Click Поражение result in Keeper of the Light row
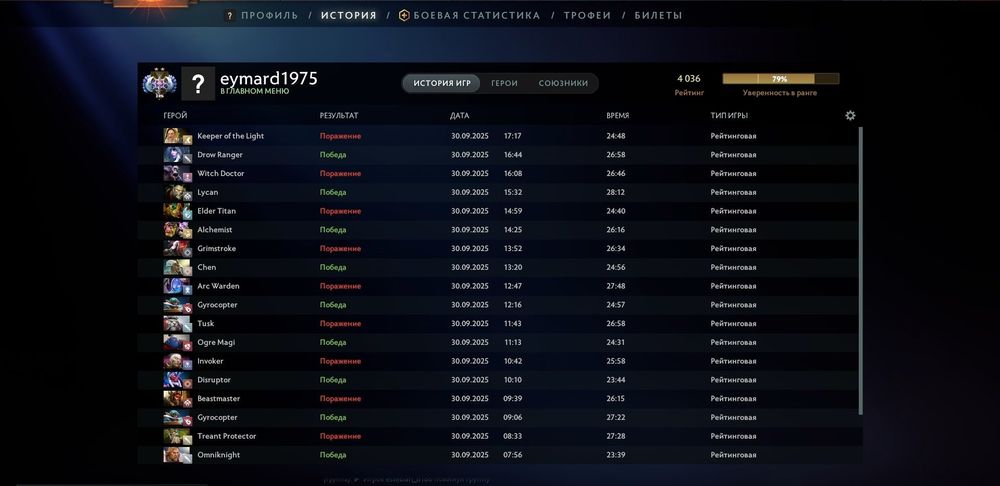The width and height of the screenshot is (1000, 486). (341, 136)
